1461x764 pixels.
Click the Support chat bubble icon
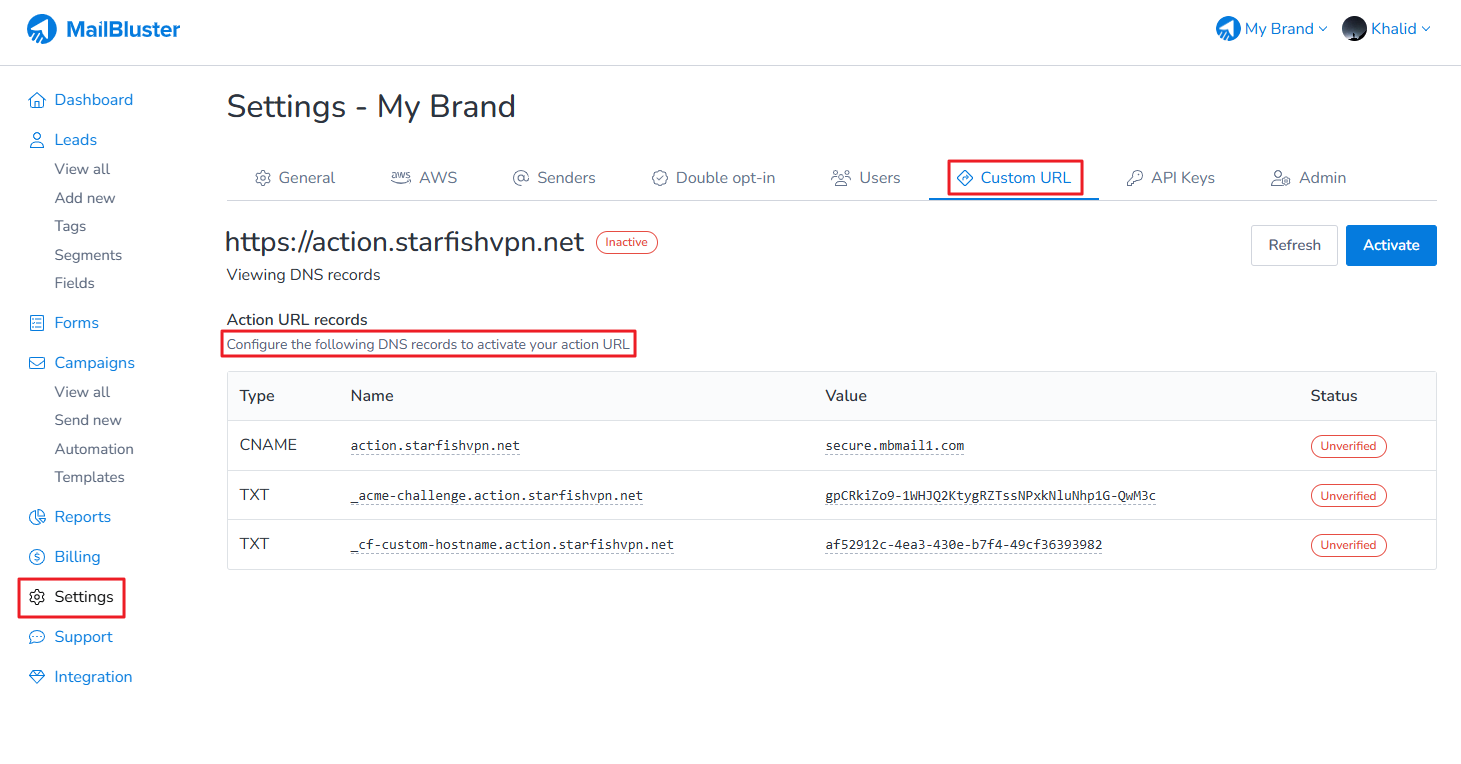pyautogui.click(x=37, y=637)
